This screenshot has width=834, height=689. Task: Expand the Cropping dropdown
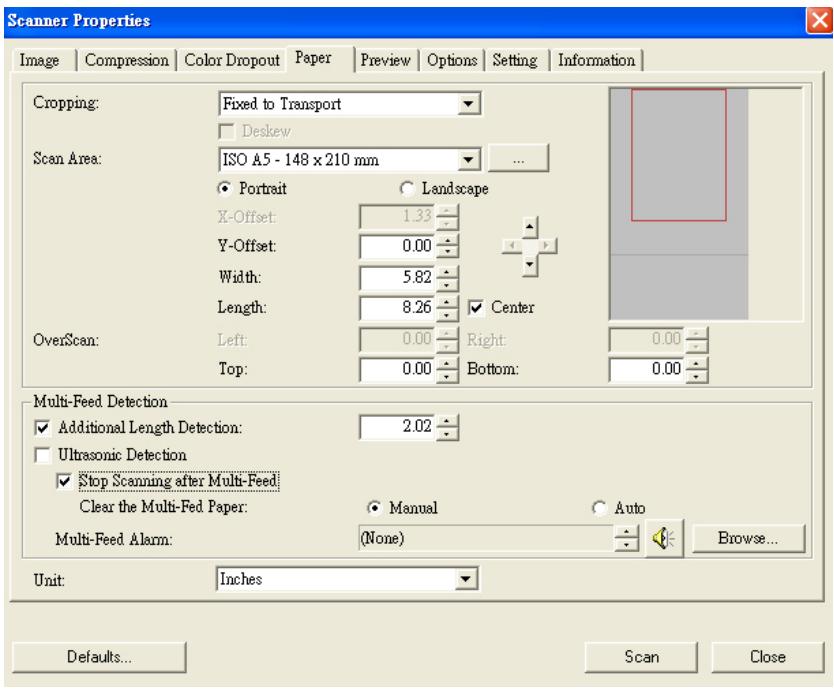[x=469, y=104]
